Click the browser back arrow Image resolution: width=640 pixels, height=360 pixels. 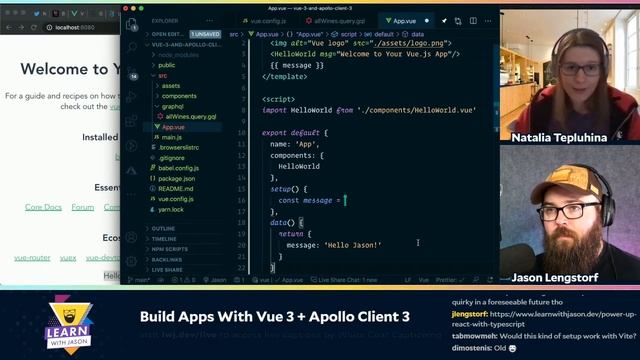click(9, 27)
